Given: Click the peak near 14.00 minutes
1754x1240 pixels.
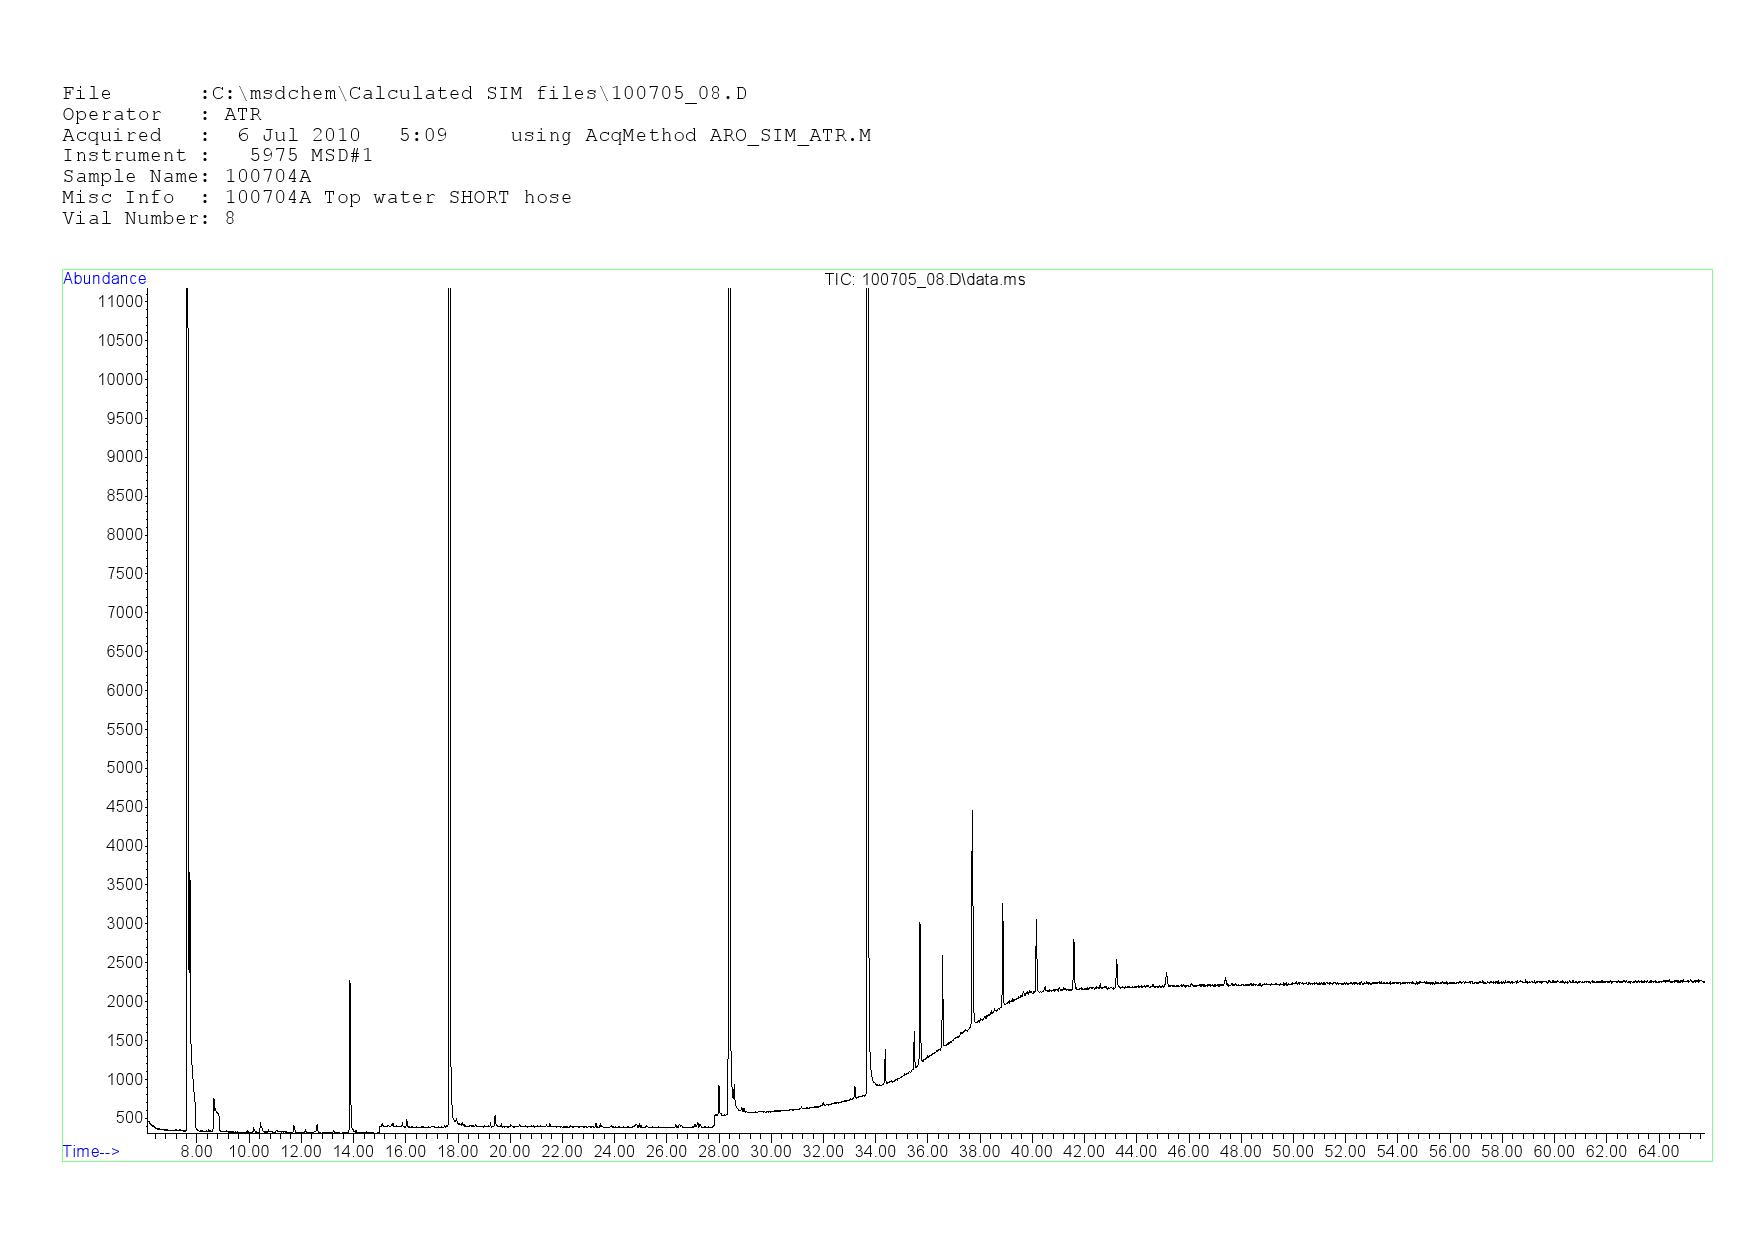Looking at the screenshot, I should [x=350, y=1050].
